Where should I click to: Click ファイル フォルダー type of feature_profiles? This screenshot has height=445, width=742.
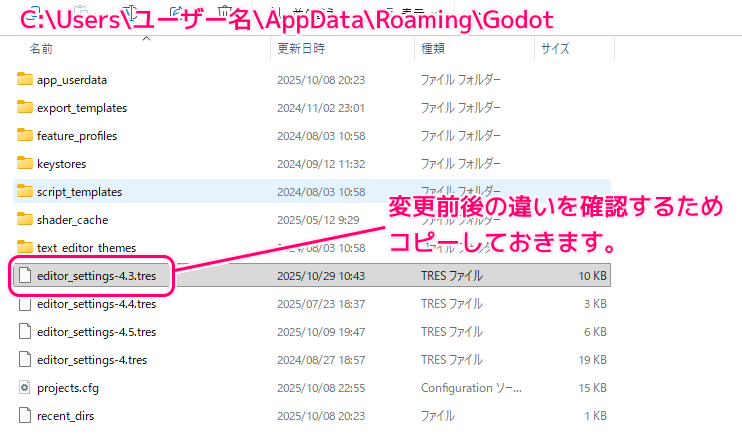coord(460,136)
